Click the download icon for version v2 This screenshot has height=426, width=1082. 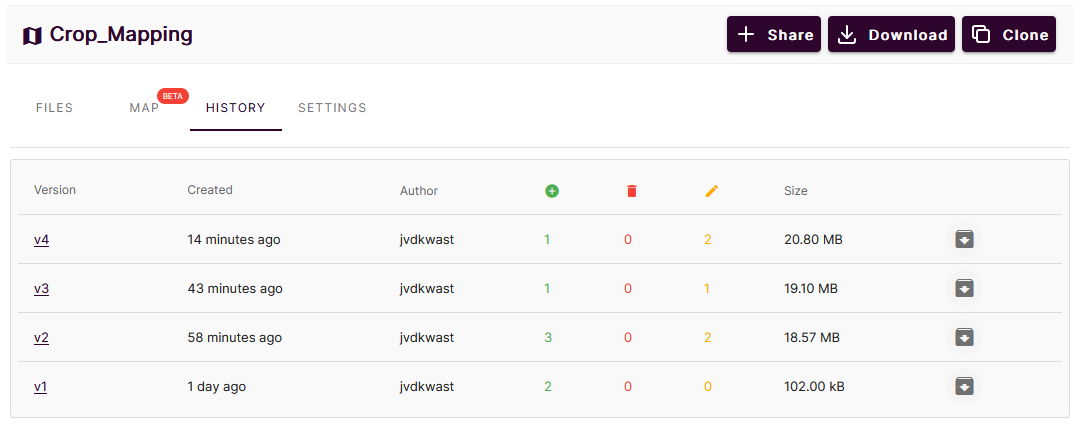964,337
